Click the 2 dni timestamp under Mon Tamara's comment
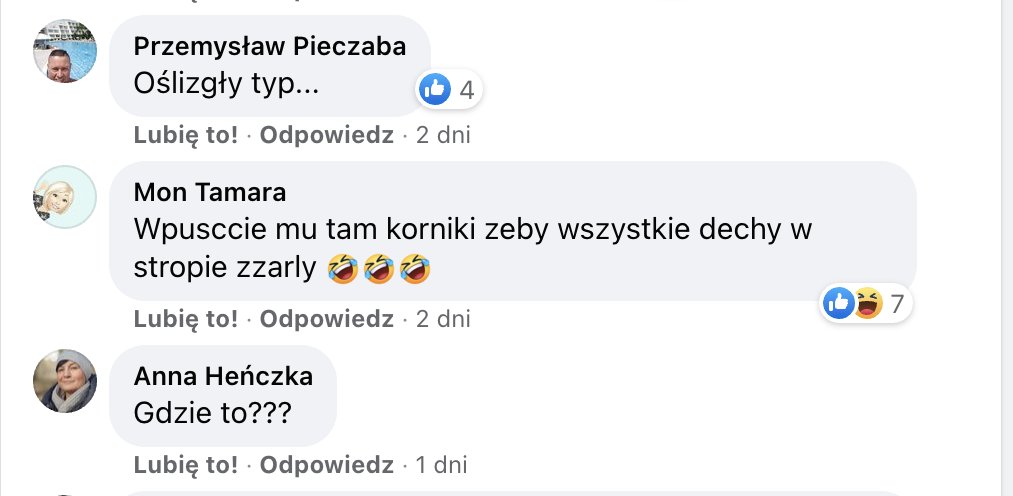The image size is (1013, 496). tap(443, 320)
